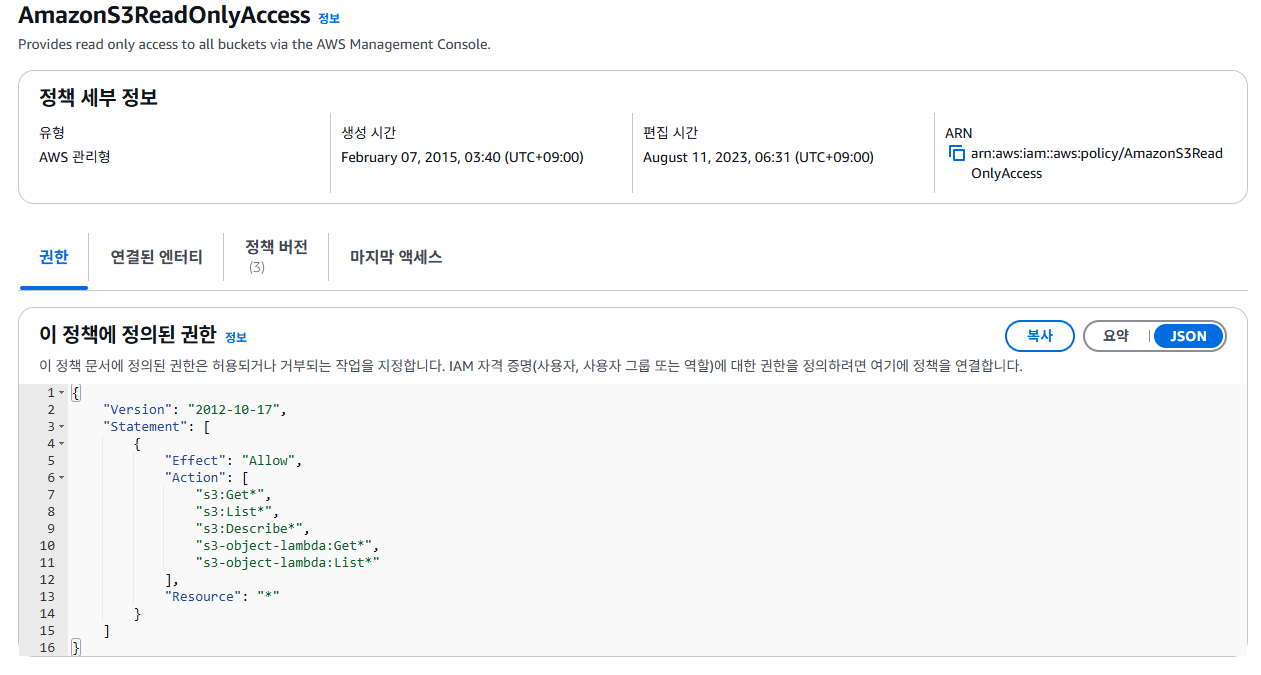
Task: Click the "Resource": "*" code line
Action: 222,597
